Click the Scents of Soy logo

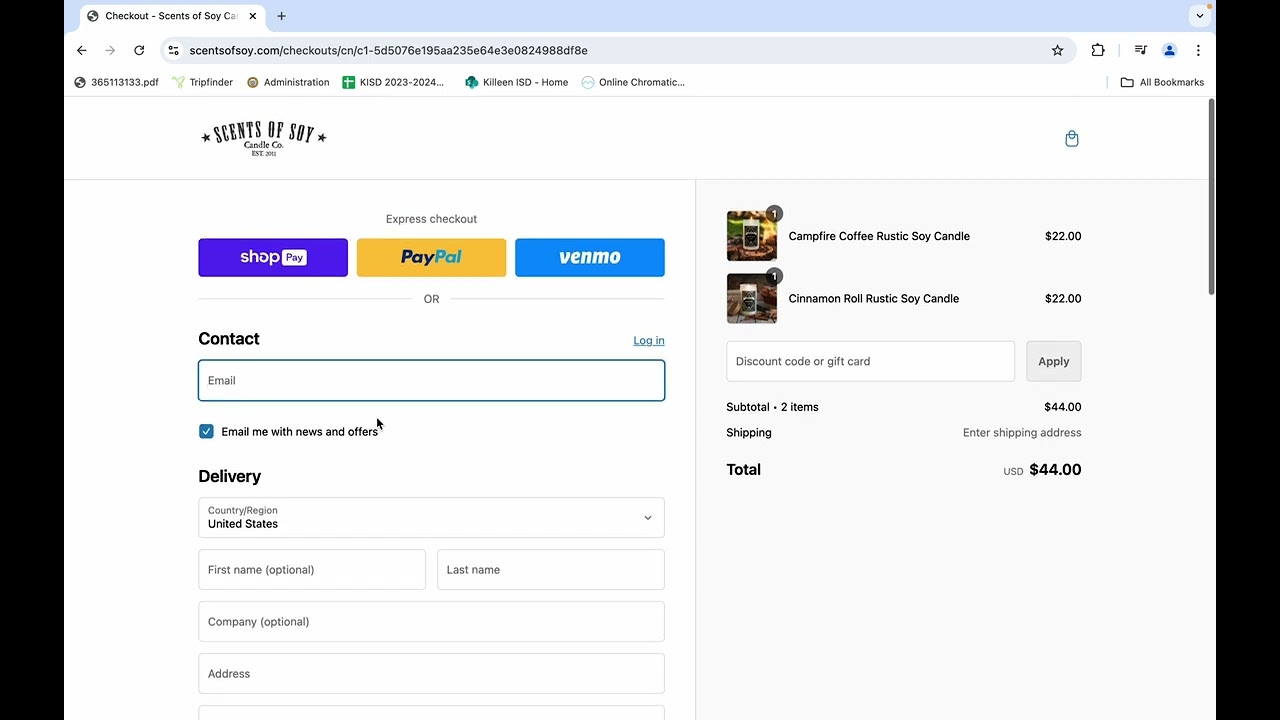(264, 138)
